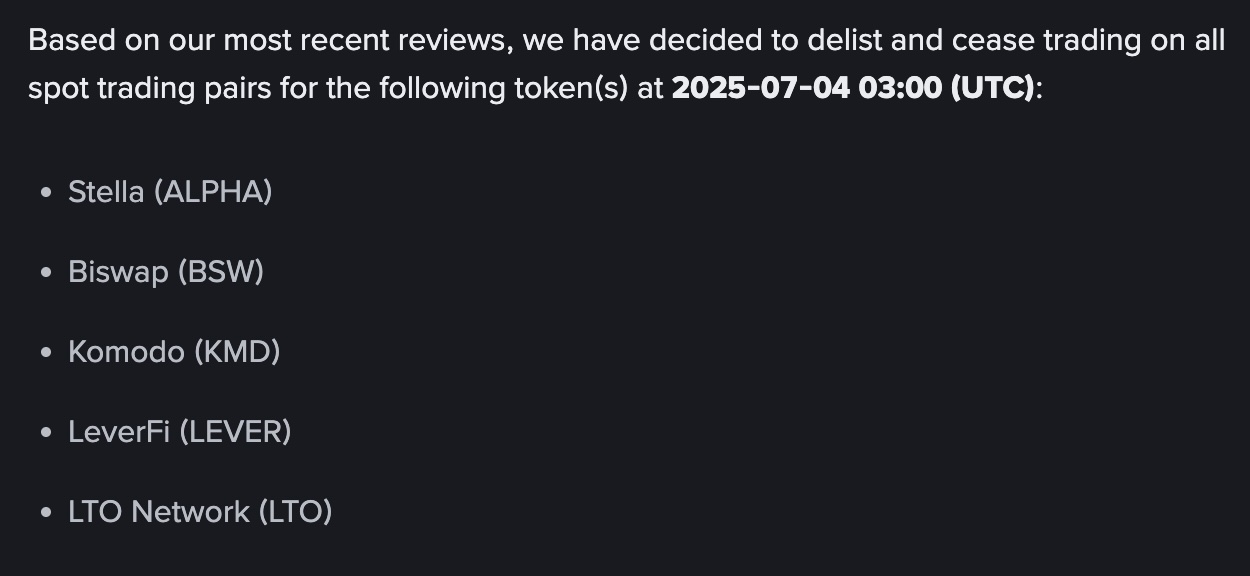The height and width of the screenshot is (576, 1250).
Task: Select the ALPHA ticker symbol
Action: [x=213, y=191]
